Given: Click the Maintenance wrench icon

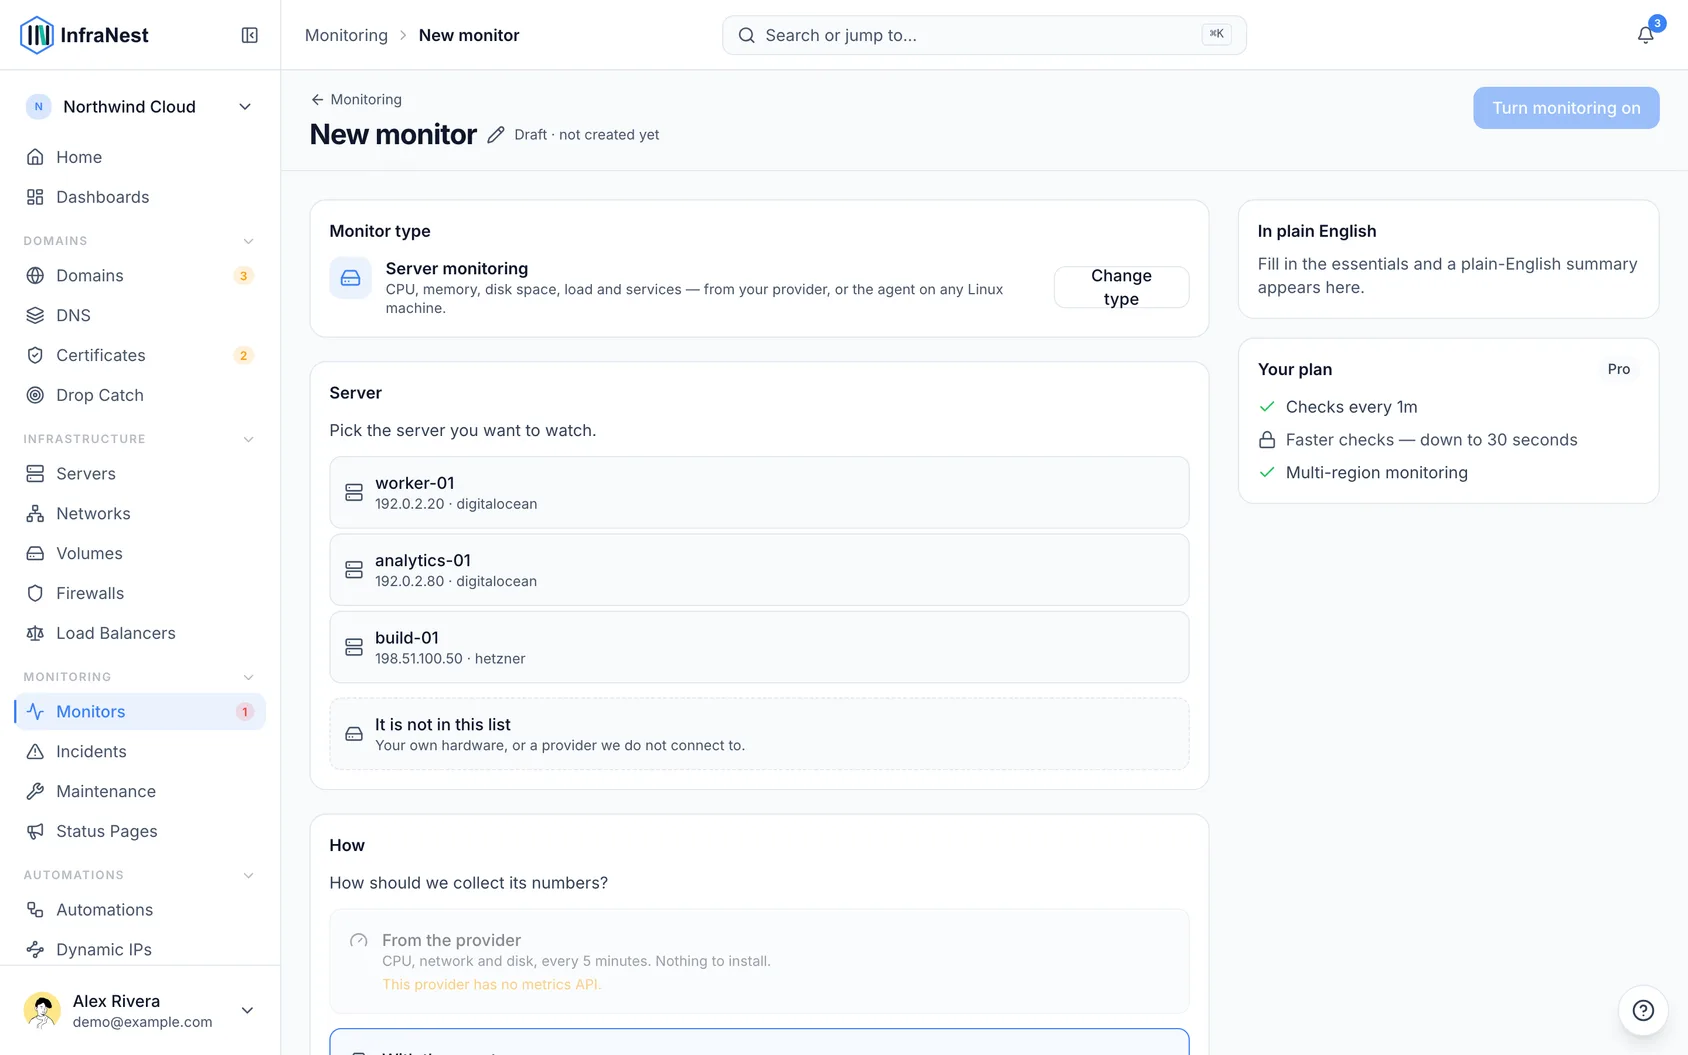Looking at the screenshot, I should click(35, 791).
